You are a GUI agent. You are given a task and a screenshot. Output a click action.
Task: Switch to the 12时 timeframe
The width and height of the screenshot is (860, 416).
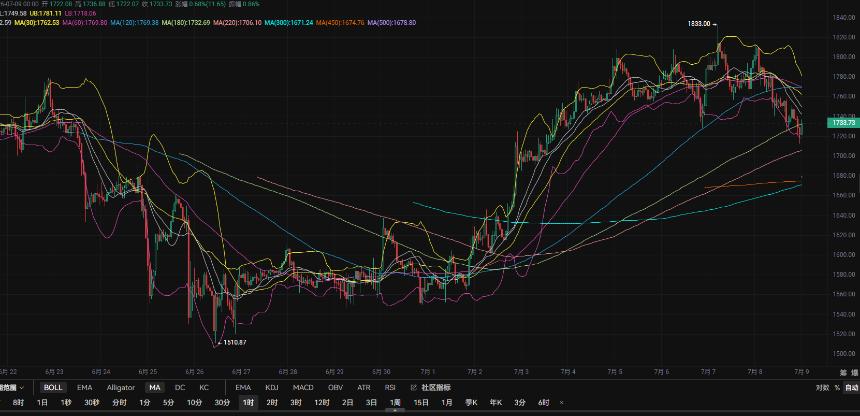coord(321,403)
